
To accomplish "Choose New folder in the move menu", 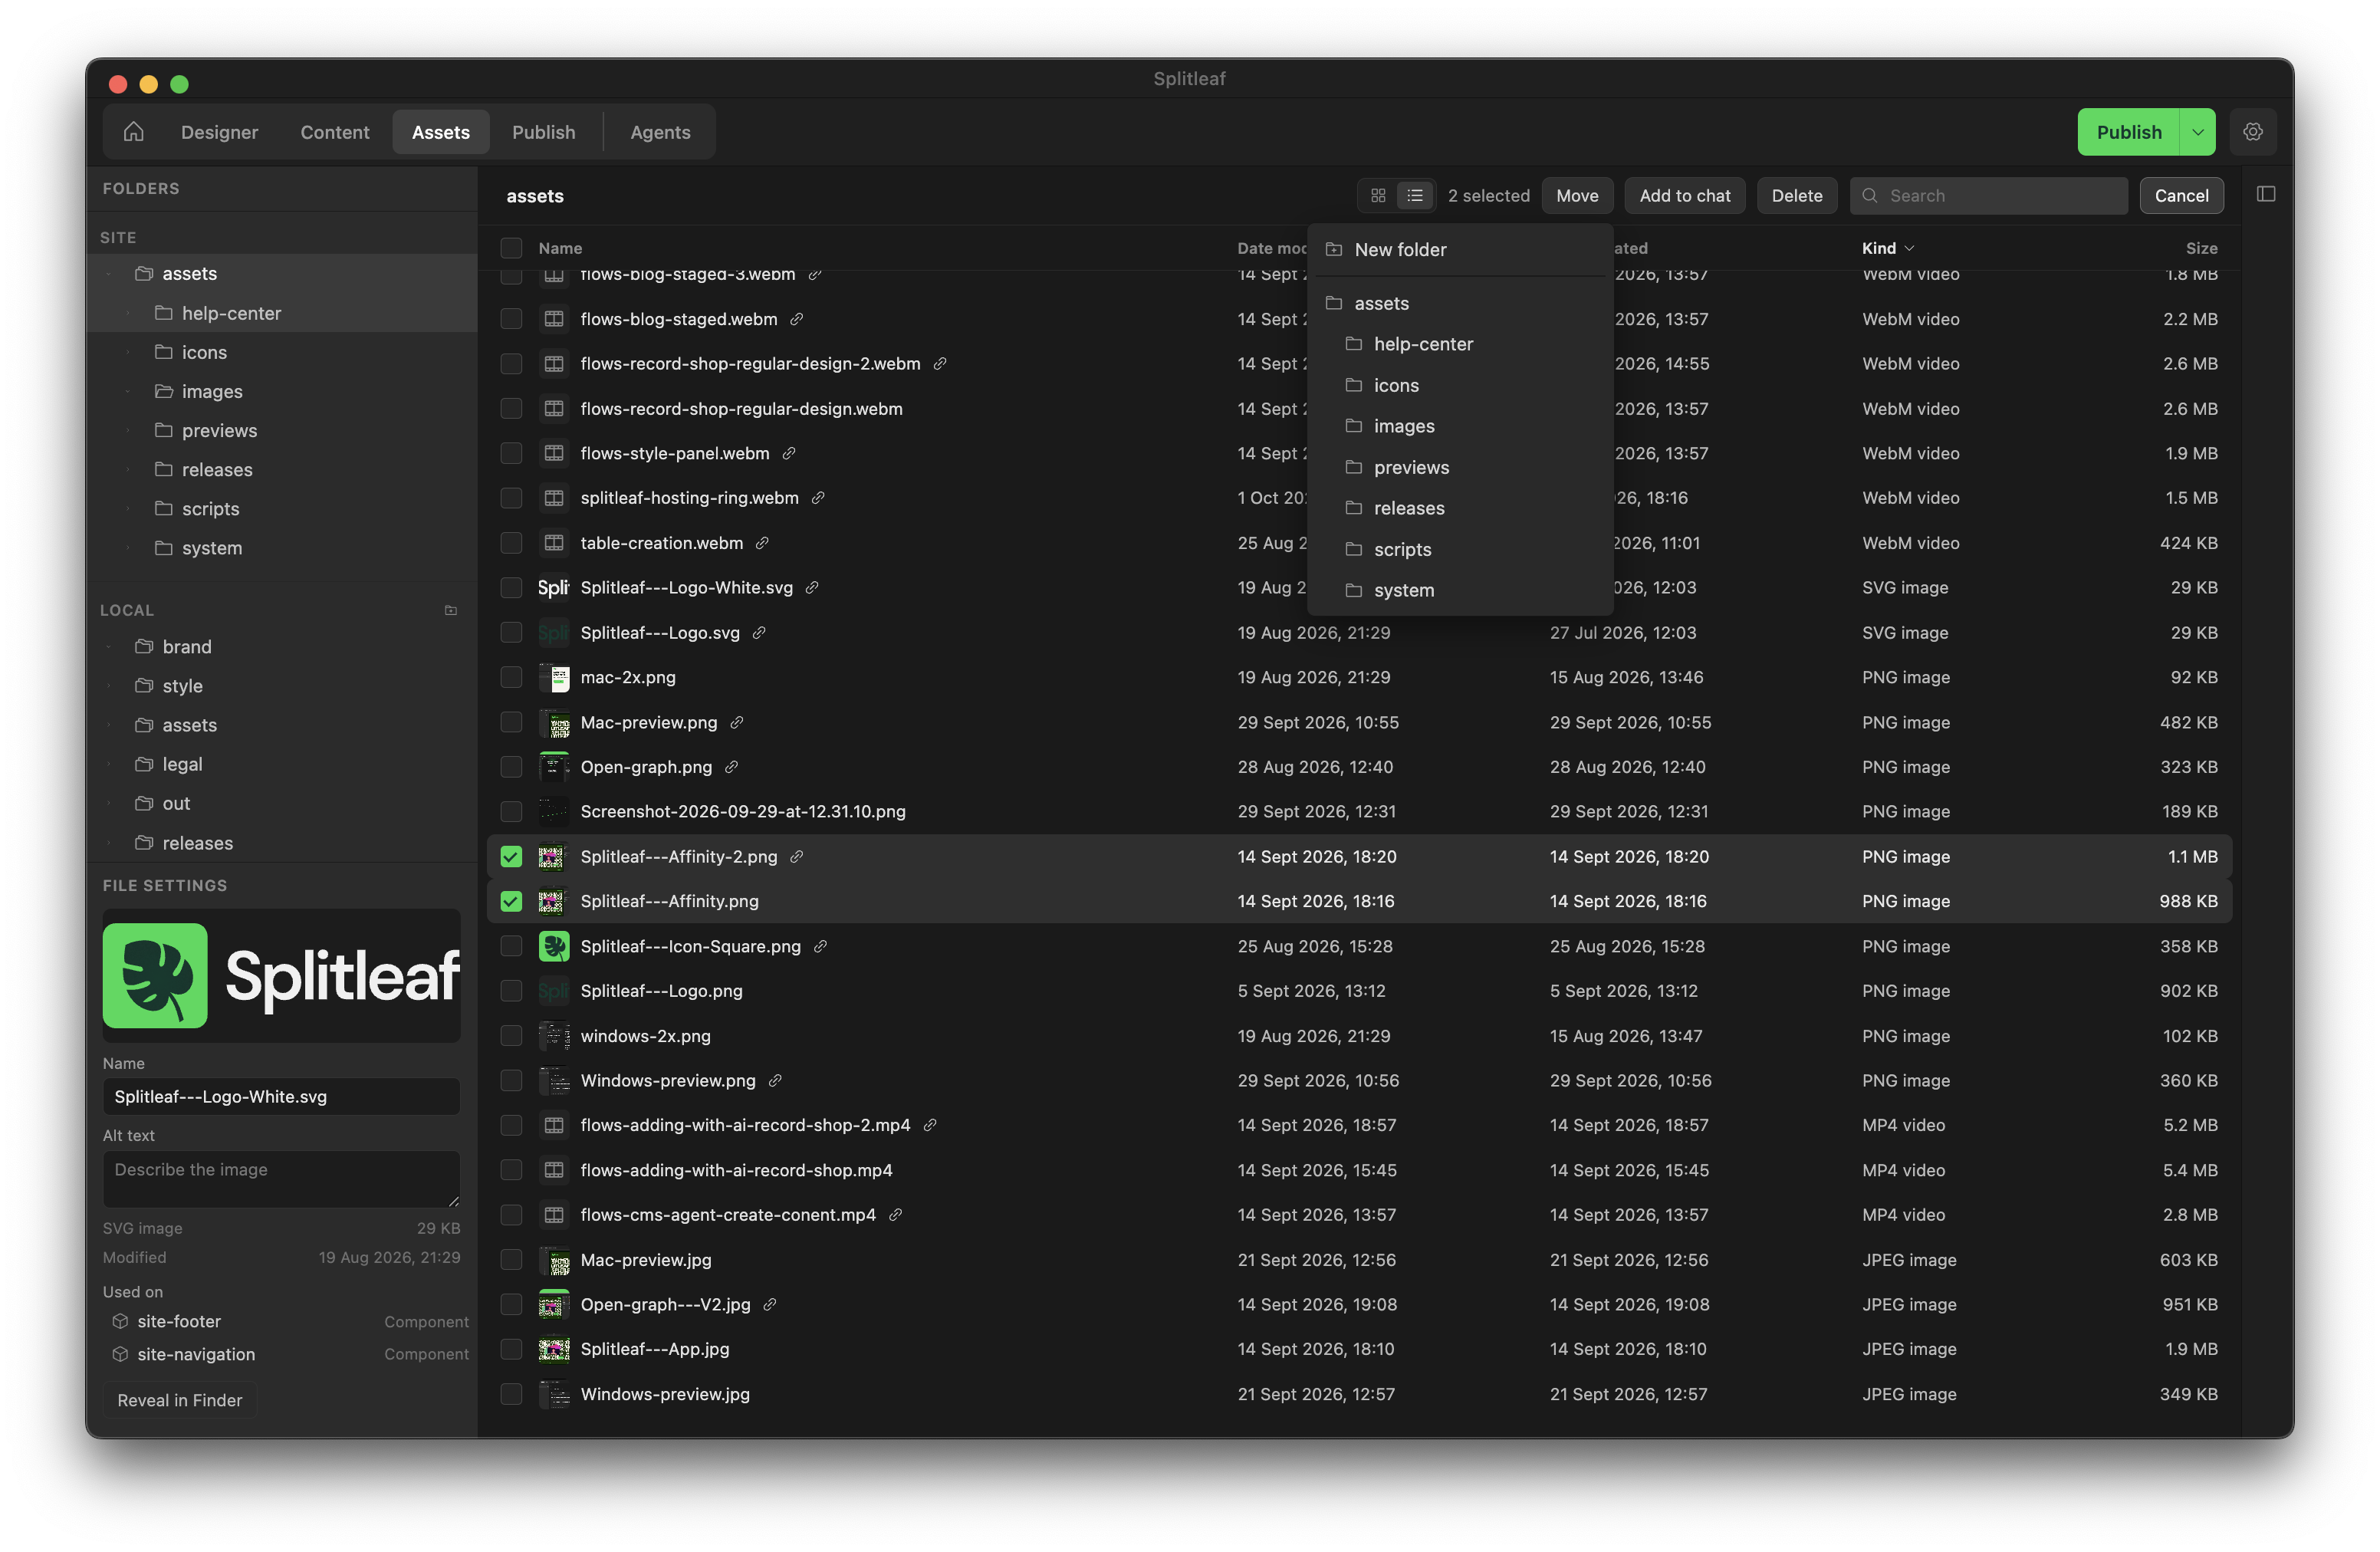I will 1460,250.
